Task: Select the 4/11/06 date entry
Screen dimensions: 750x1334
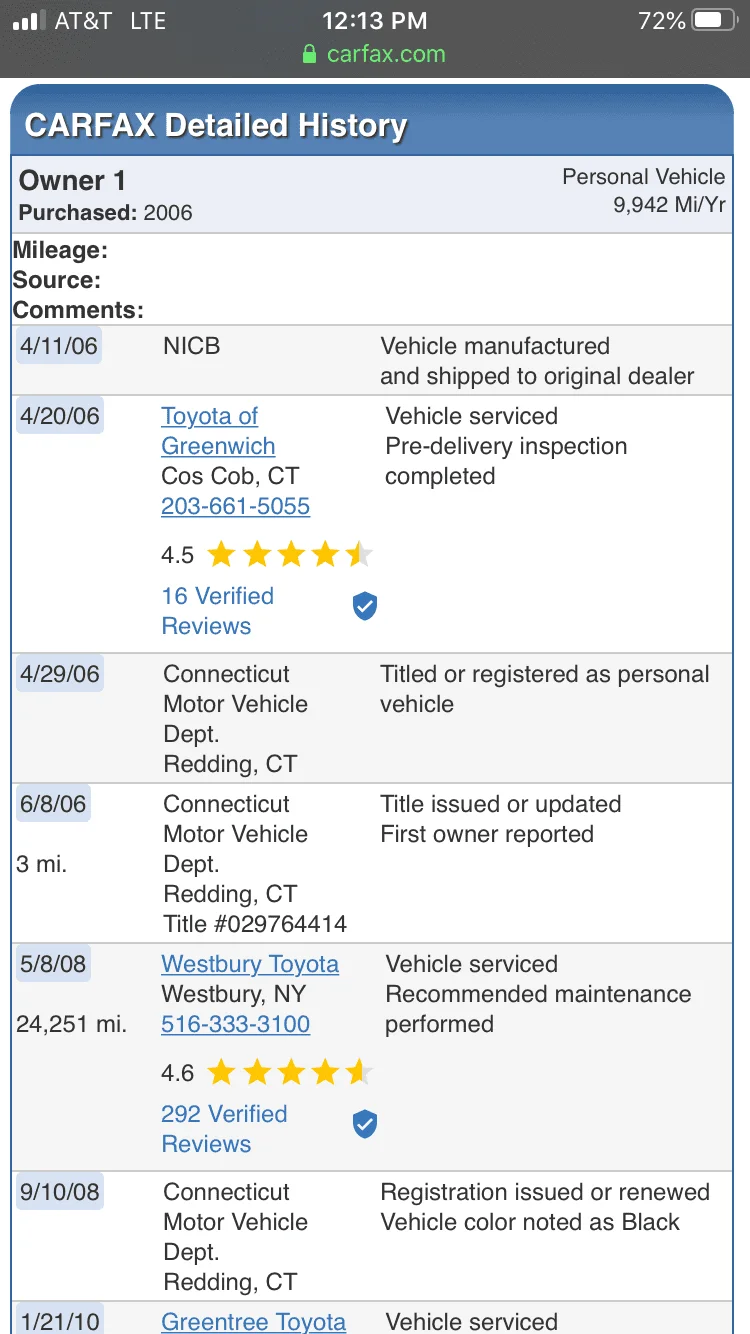Action: point(59,346)
